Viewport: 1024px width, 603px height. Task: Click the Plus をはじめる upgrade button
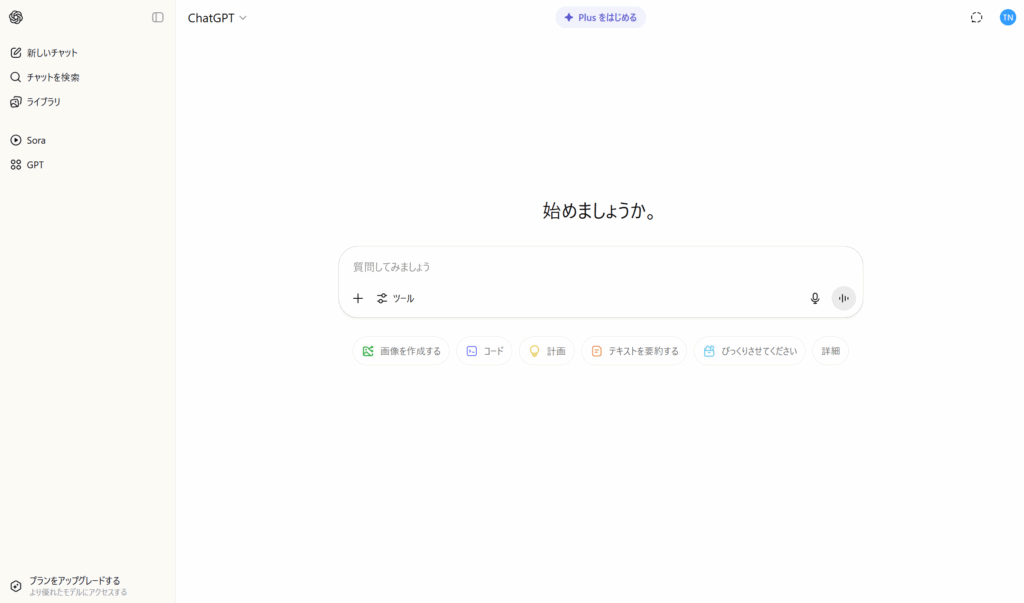point(600,18)
